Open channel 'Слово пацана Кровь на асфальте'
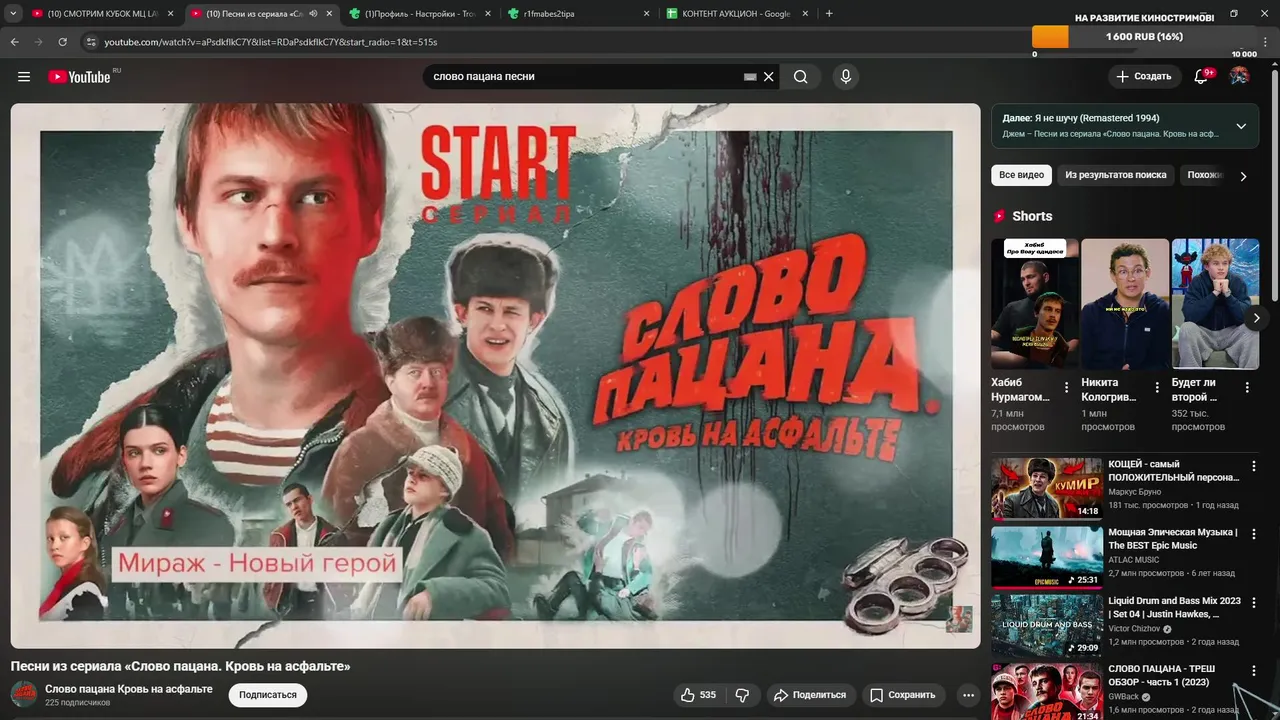1280x720 pixels. coord(129,689)
